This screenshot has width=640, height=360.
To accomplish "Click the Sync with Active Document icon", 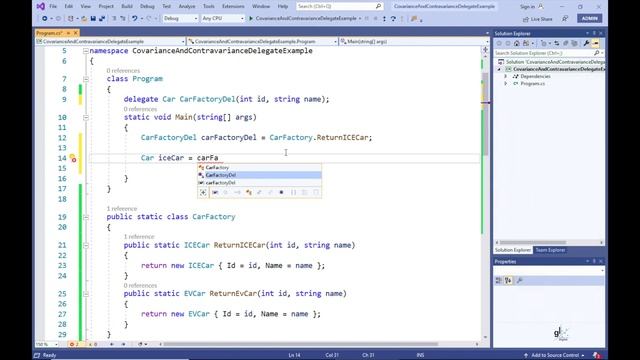I will [556, 43].
